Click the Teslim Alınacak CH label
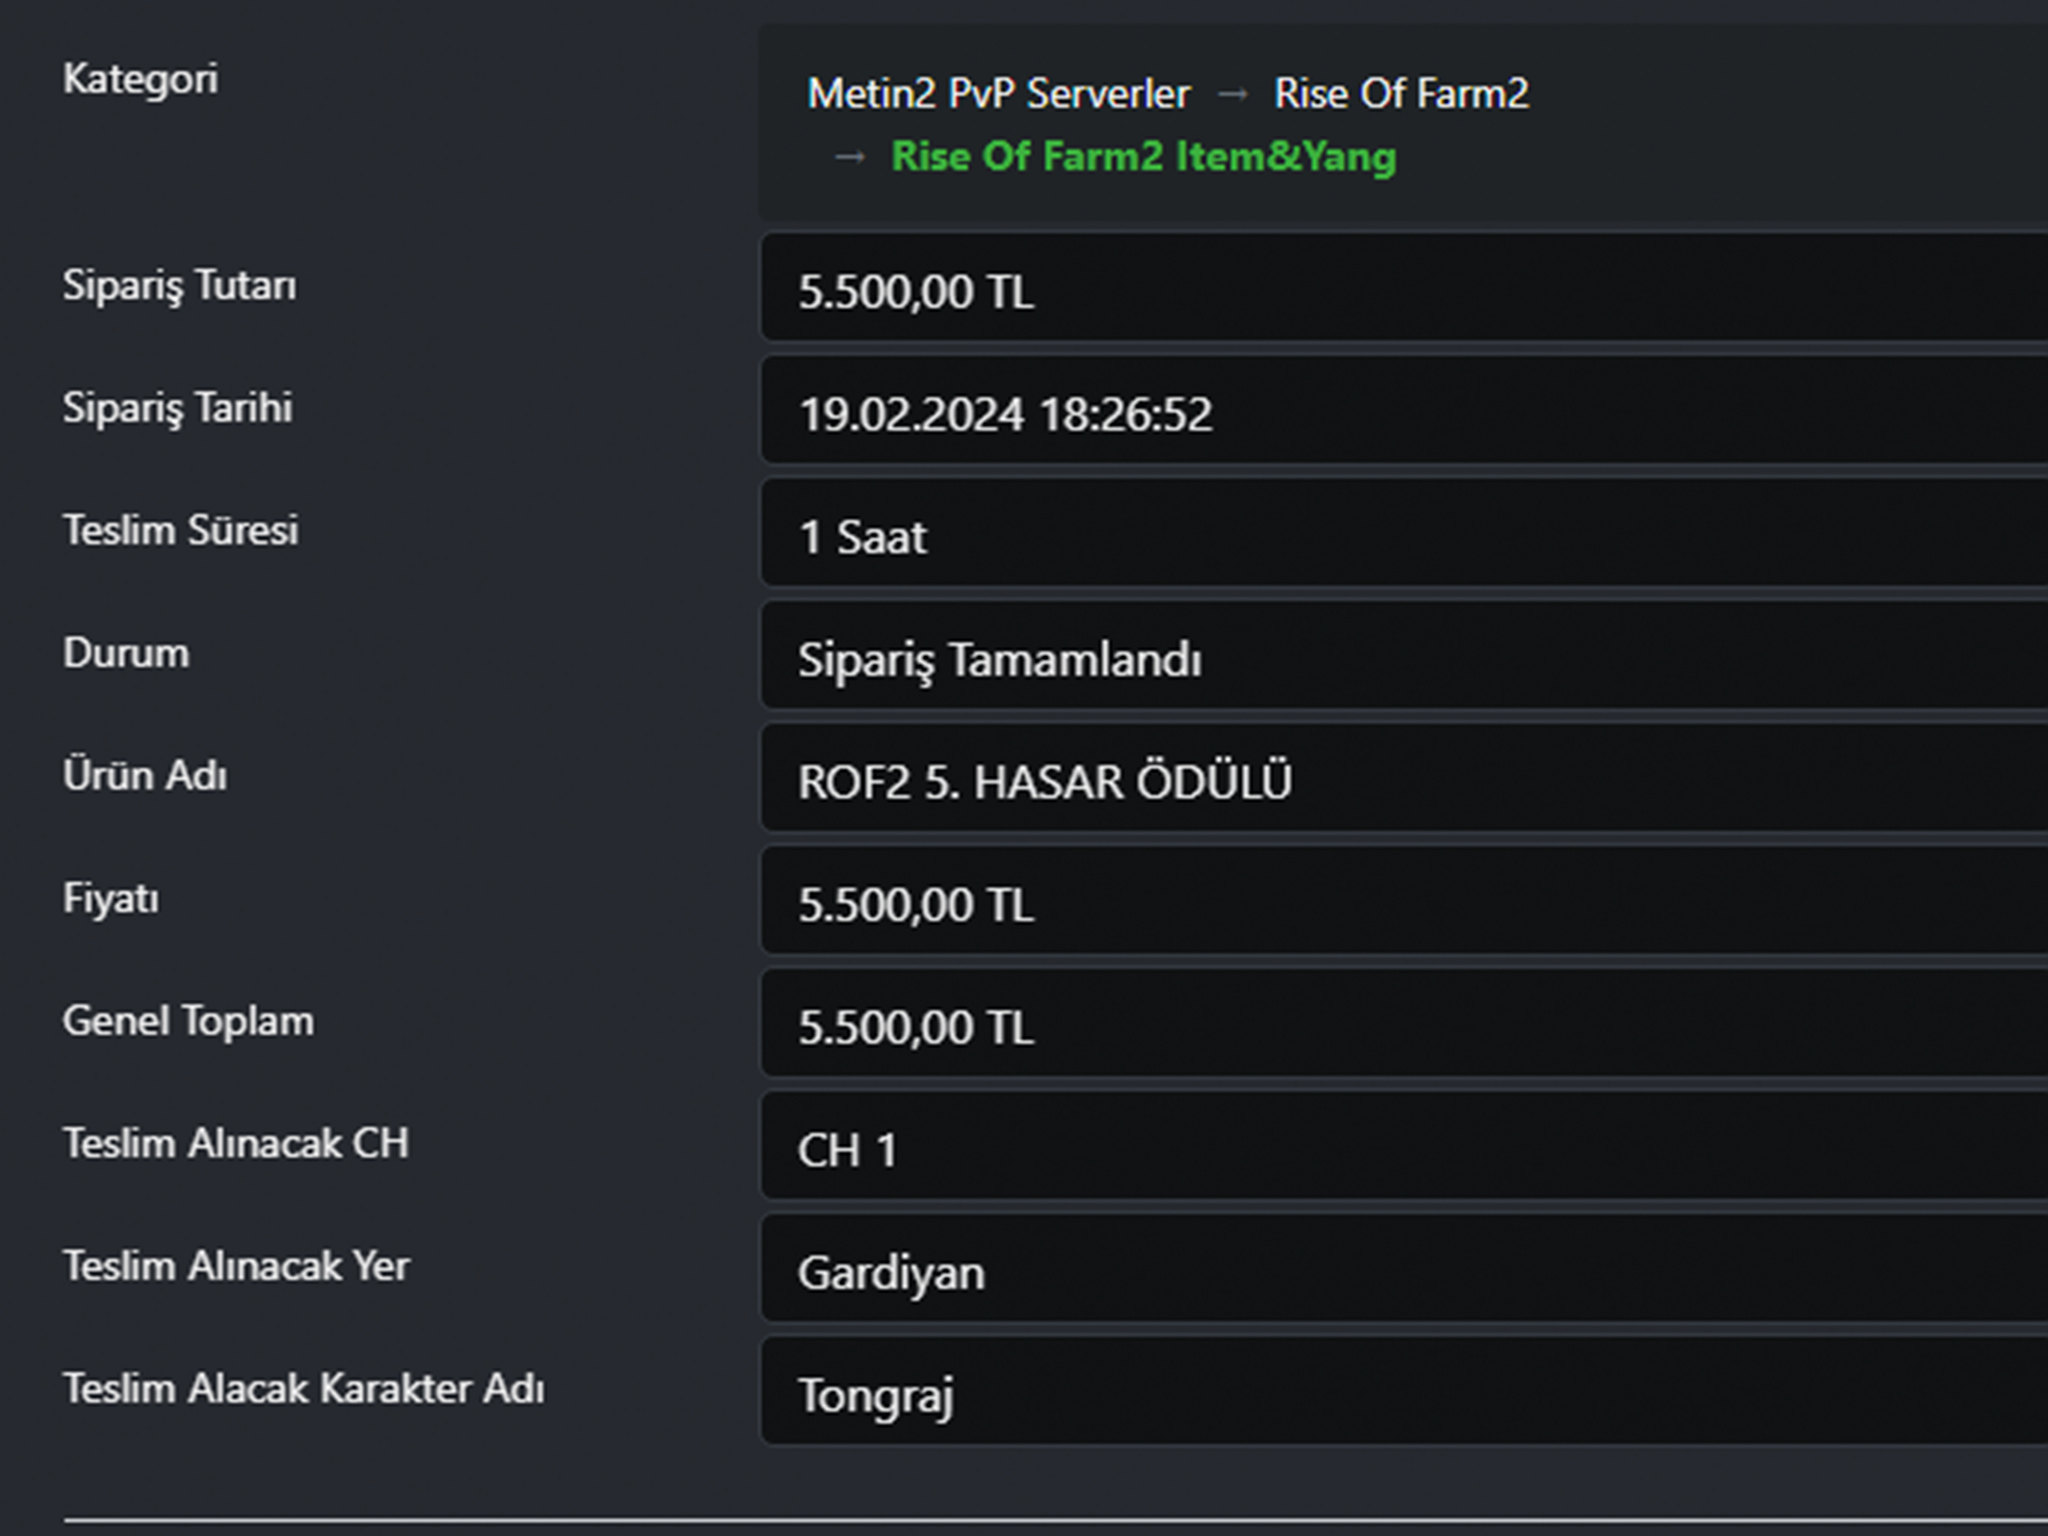Viewport: 2048px width, 1536px height. [x=236, y=1143]
